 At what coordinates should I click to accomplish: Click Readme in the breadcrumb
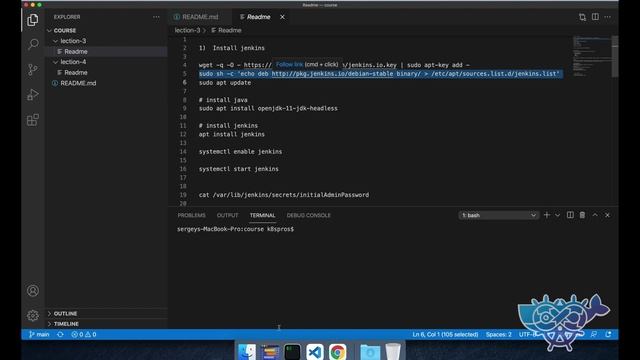(x=226, y=30)
